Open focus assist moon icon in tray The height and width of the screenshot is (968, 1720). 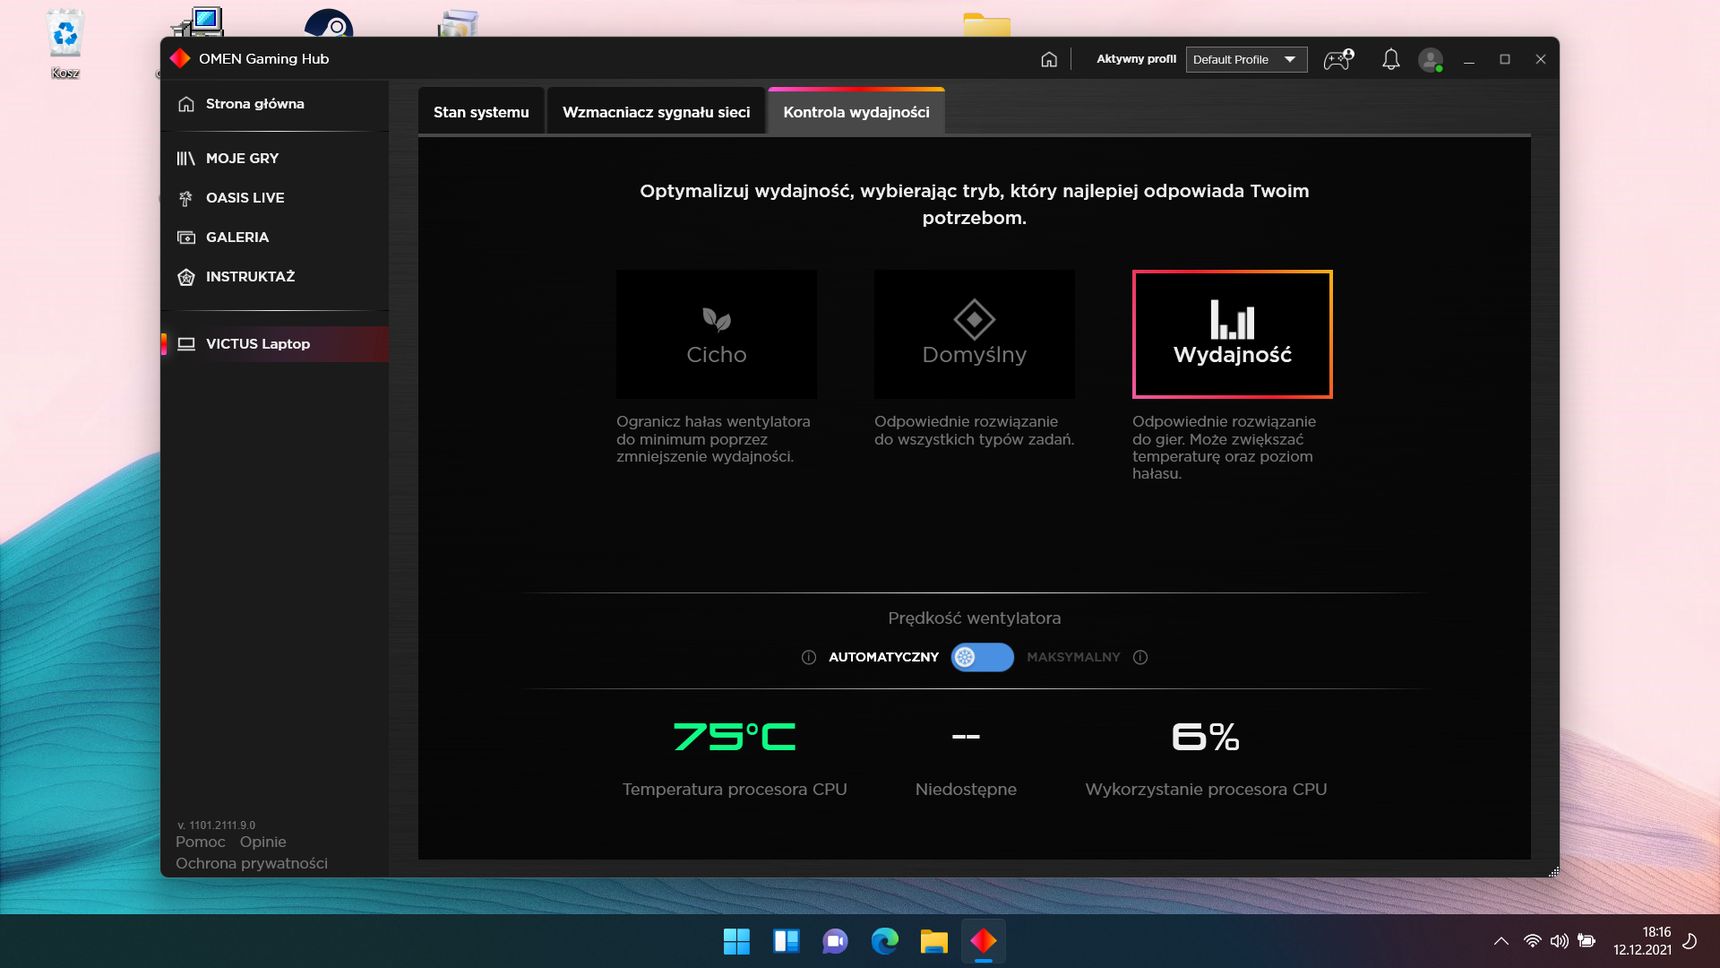[x=1690, y=941]
